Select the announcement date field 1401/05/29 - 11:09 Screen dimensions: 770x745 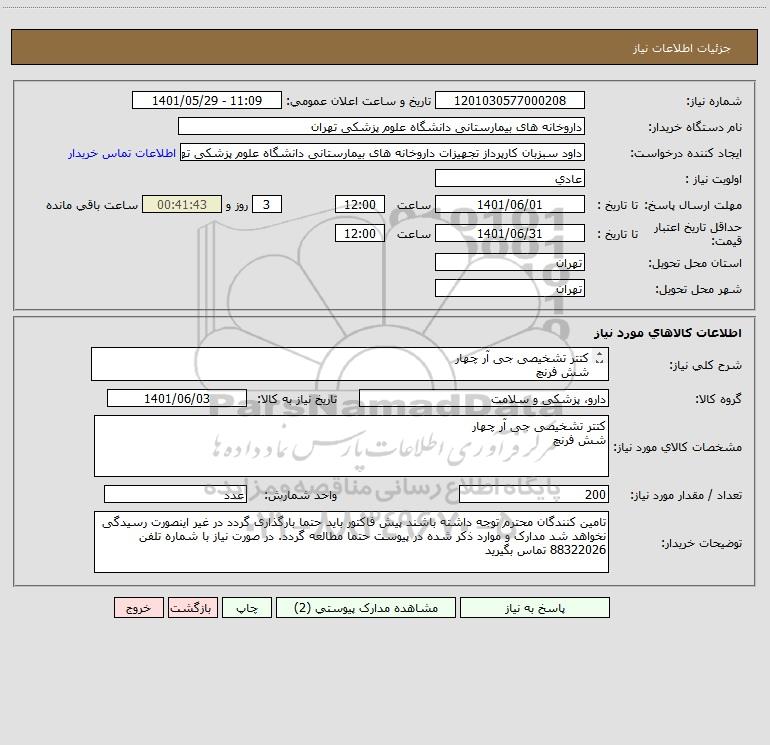click(207, 100)
